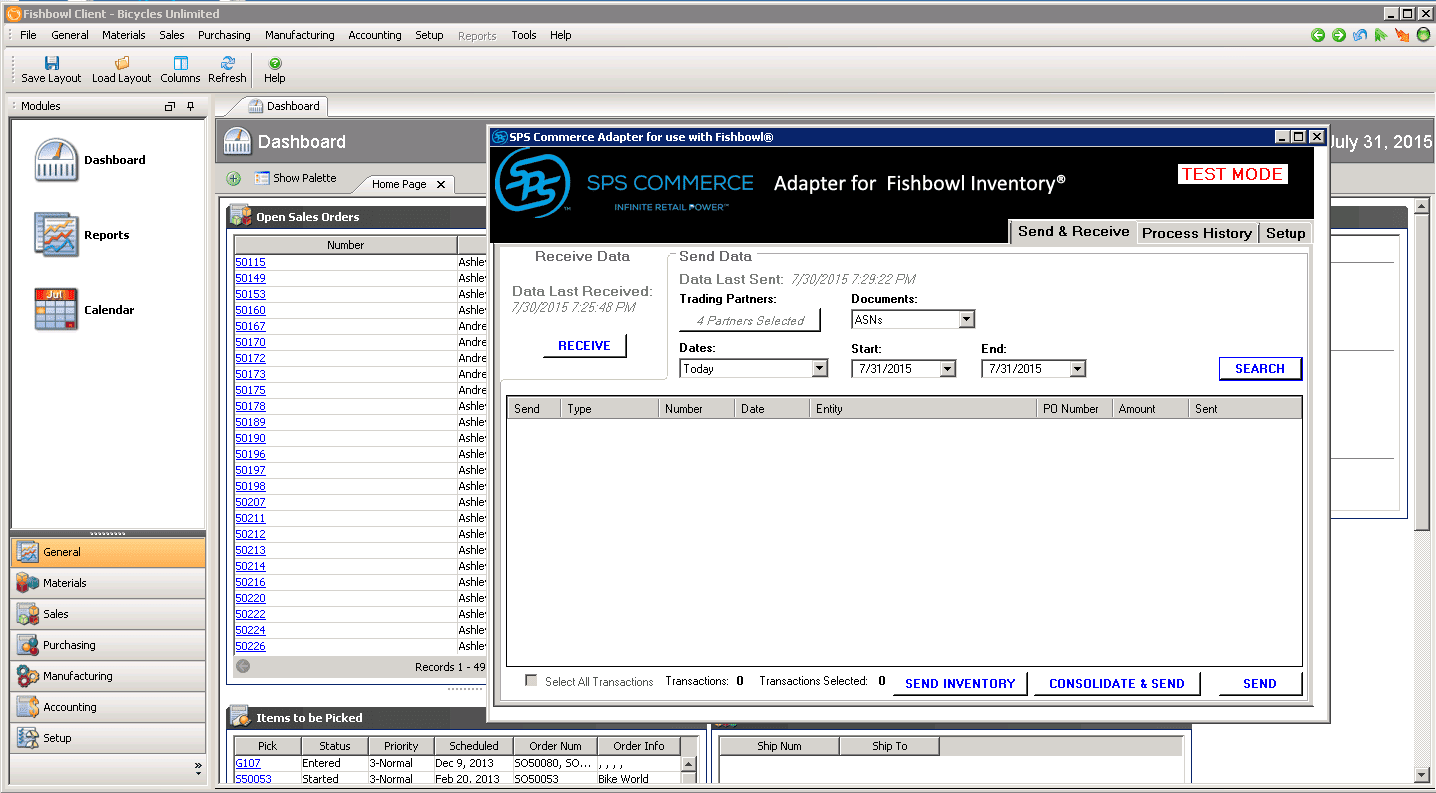Open the Accounting menu
The height and width of the screenshot is (793, 1436).
pyautogui.click(x=375, y=35)
